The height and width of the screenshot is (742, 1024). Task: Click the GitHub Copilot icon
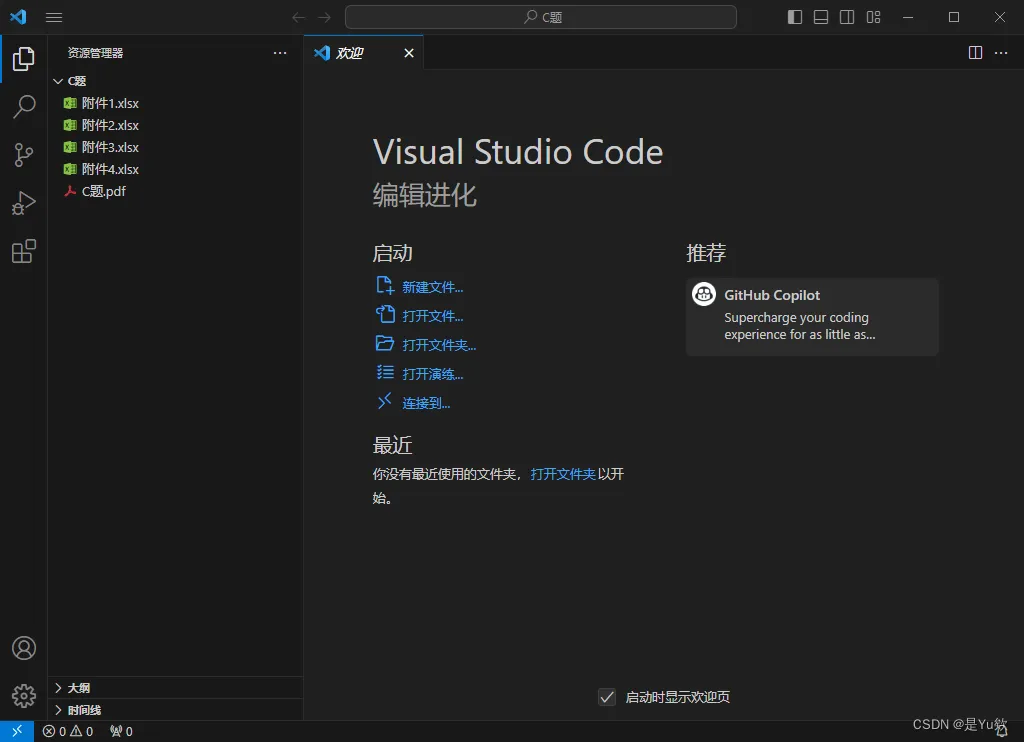704,295
